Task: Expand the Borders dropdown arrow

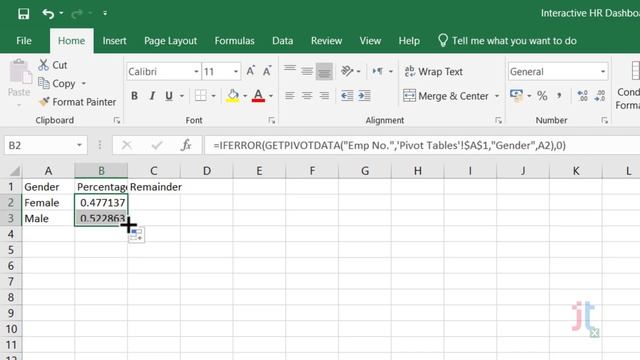Action: point(213,96)
